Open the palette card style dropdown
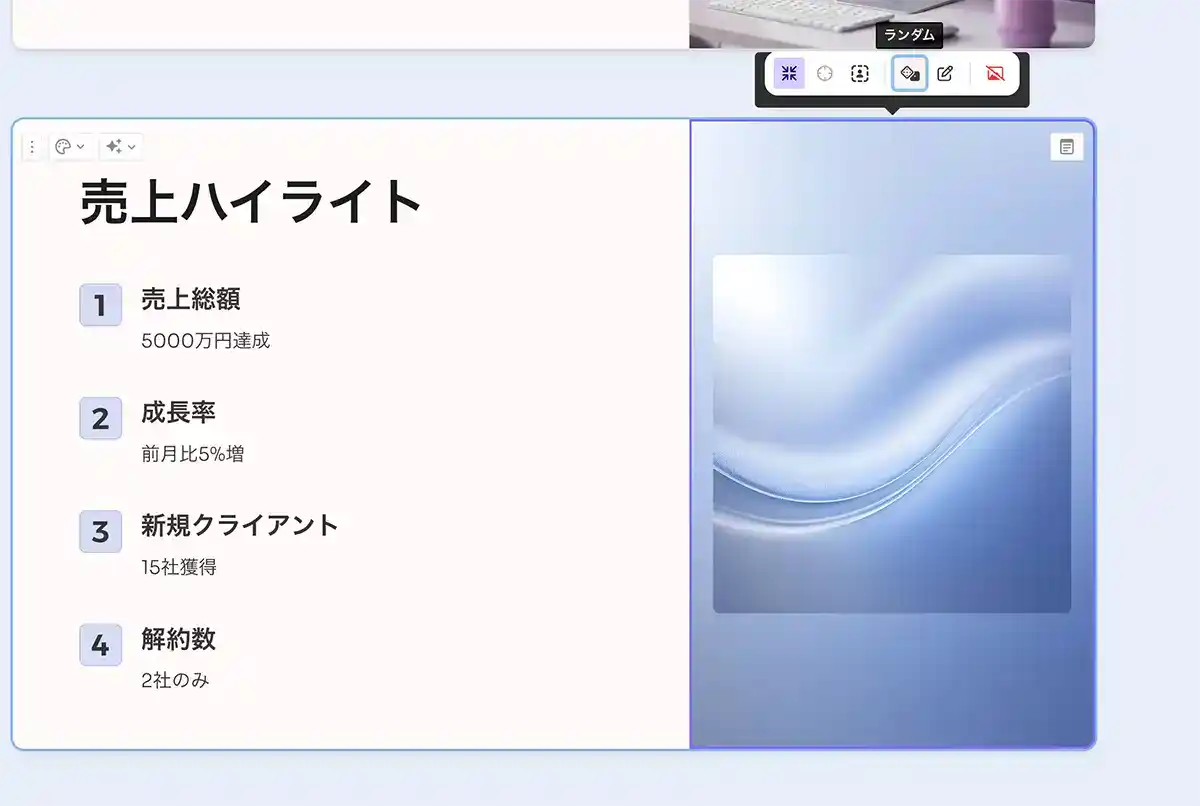 click(x=70, y=147)
